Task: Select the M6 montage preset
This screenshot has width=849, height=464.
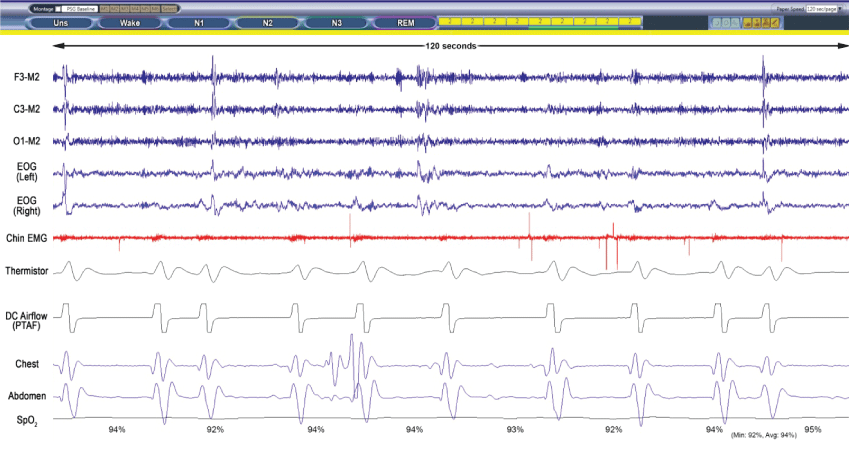Action: coord(154,8)
